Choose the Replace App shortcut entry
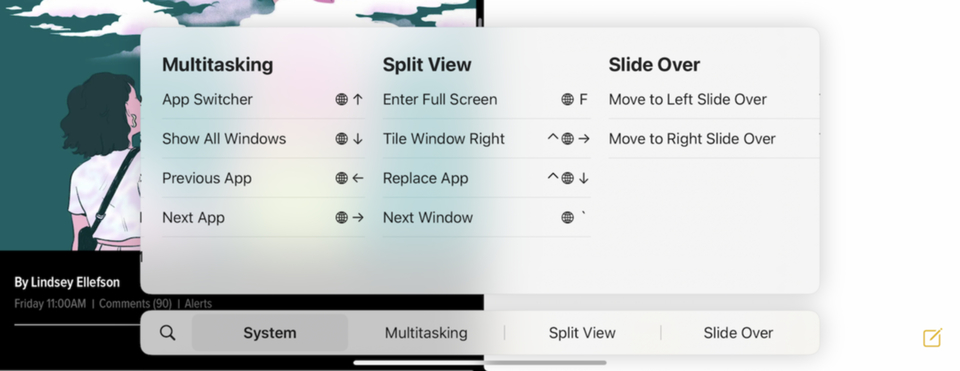This screenshot has height=371, width=960. coord(487,178)
